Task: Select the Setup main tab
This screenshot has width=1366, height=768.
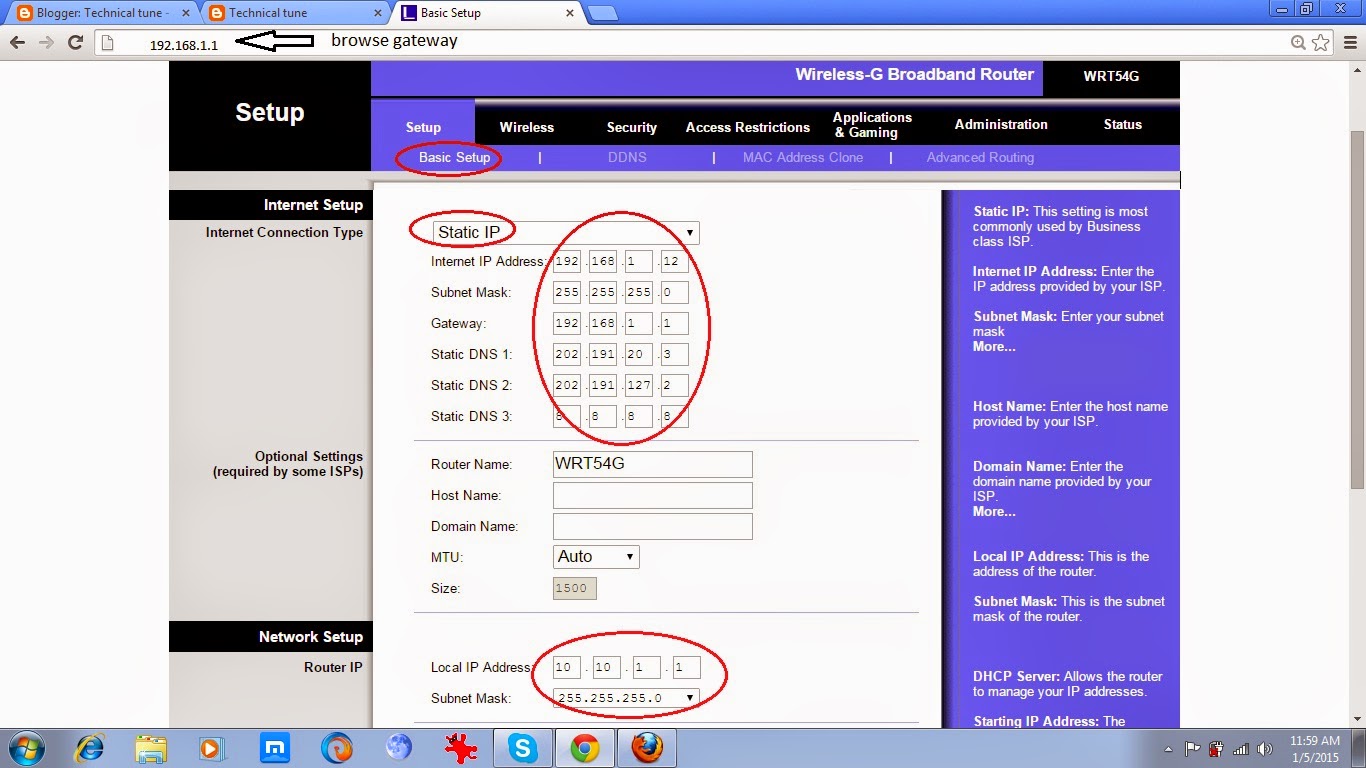Action: point(423,127)
